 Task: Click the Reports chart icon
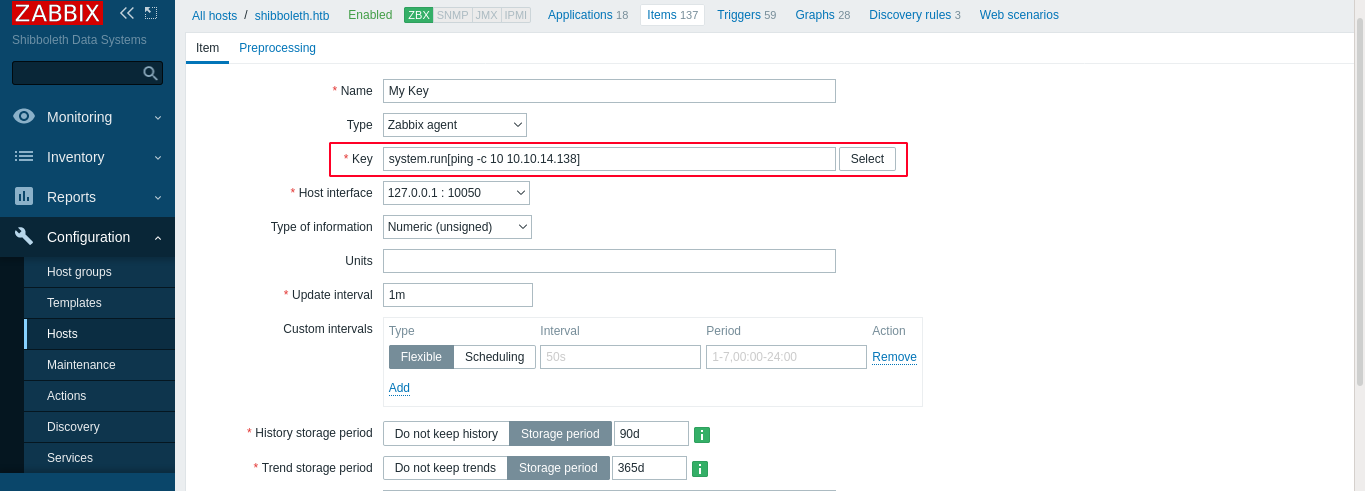point(24,196)
